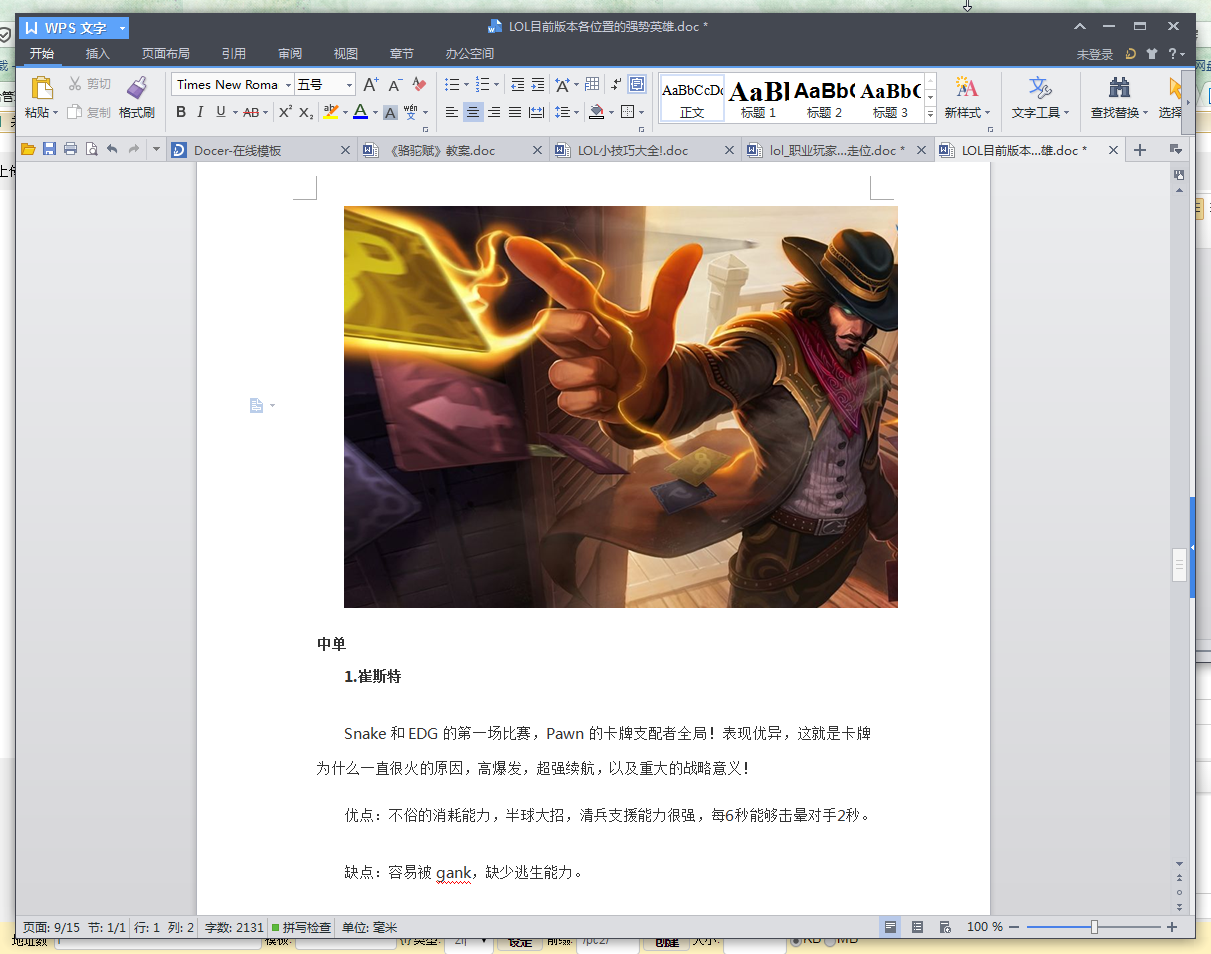Click 未登录 login link

click(x=1095, y=54)
